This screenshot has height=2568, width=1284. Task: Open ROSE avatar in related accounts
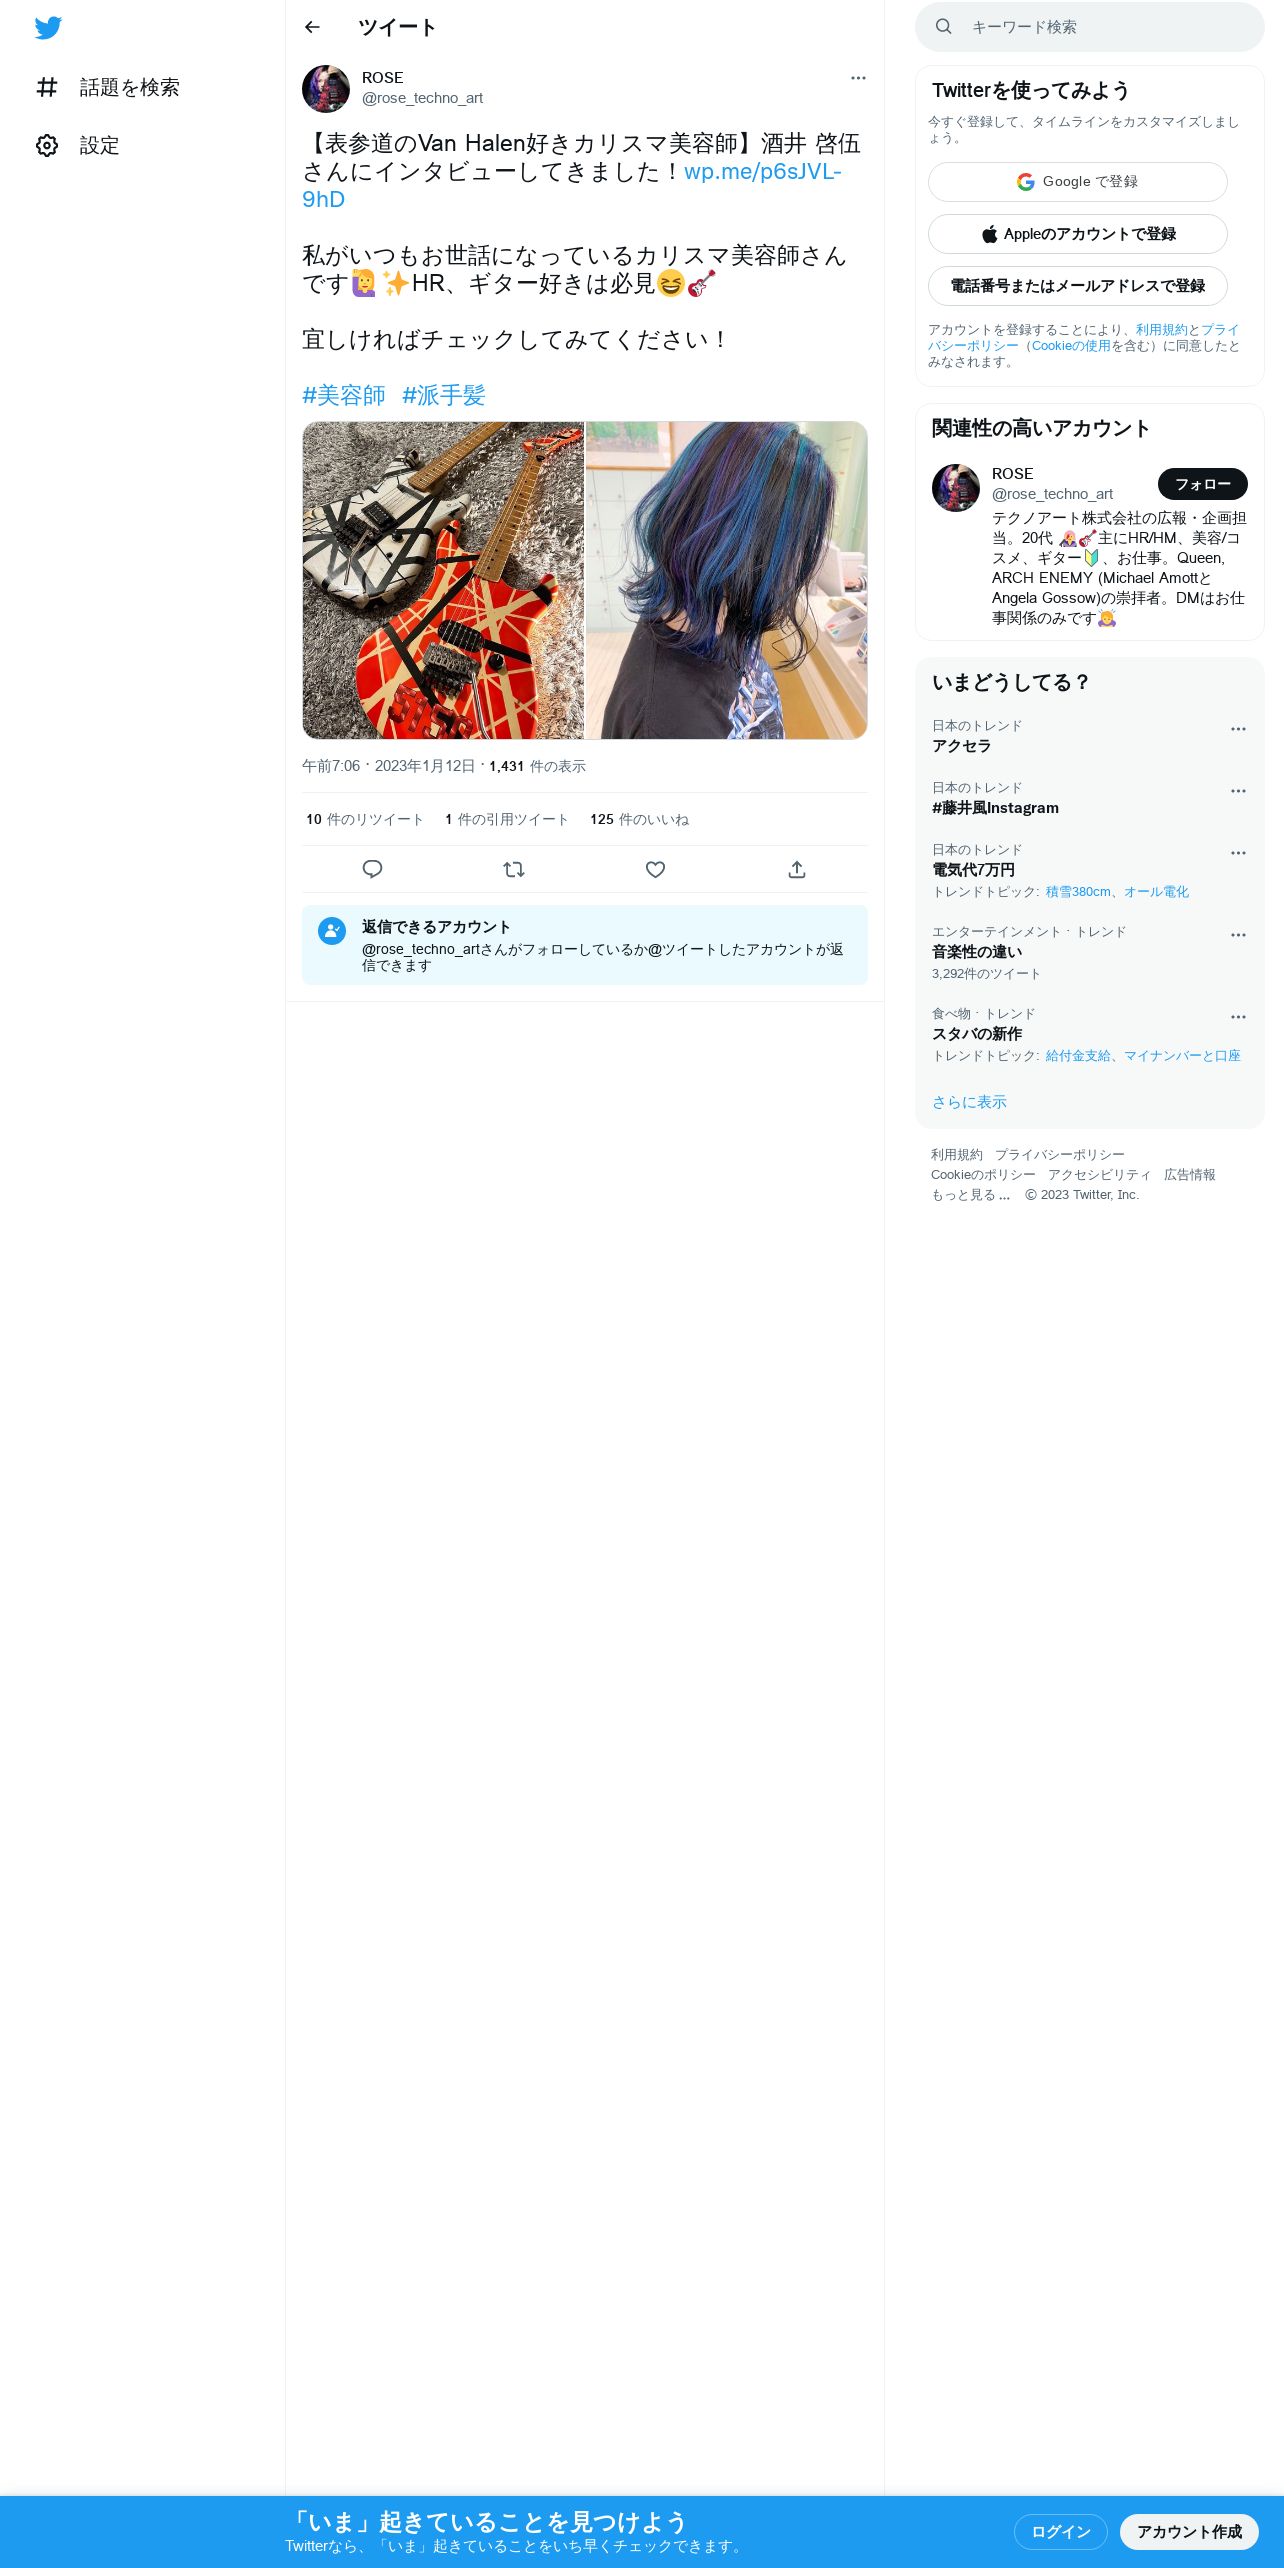[x=956, y=488]
